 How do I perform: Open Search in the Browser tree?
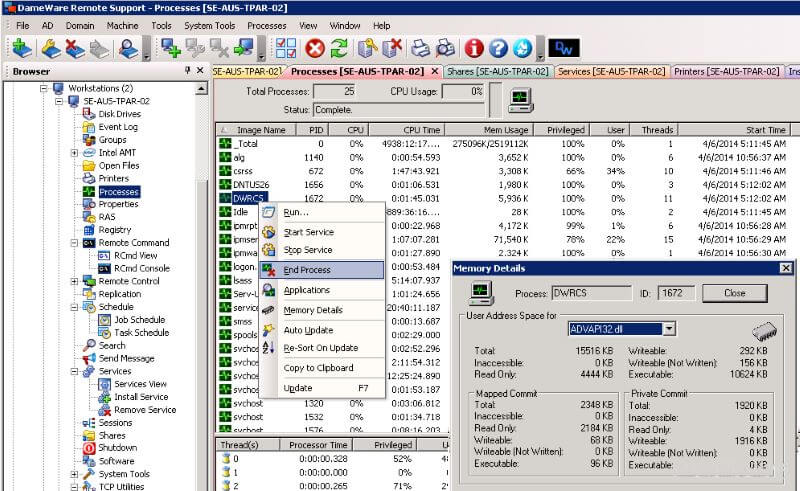[112, 345]
